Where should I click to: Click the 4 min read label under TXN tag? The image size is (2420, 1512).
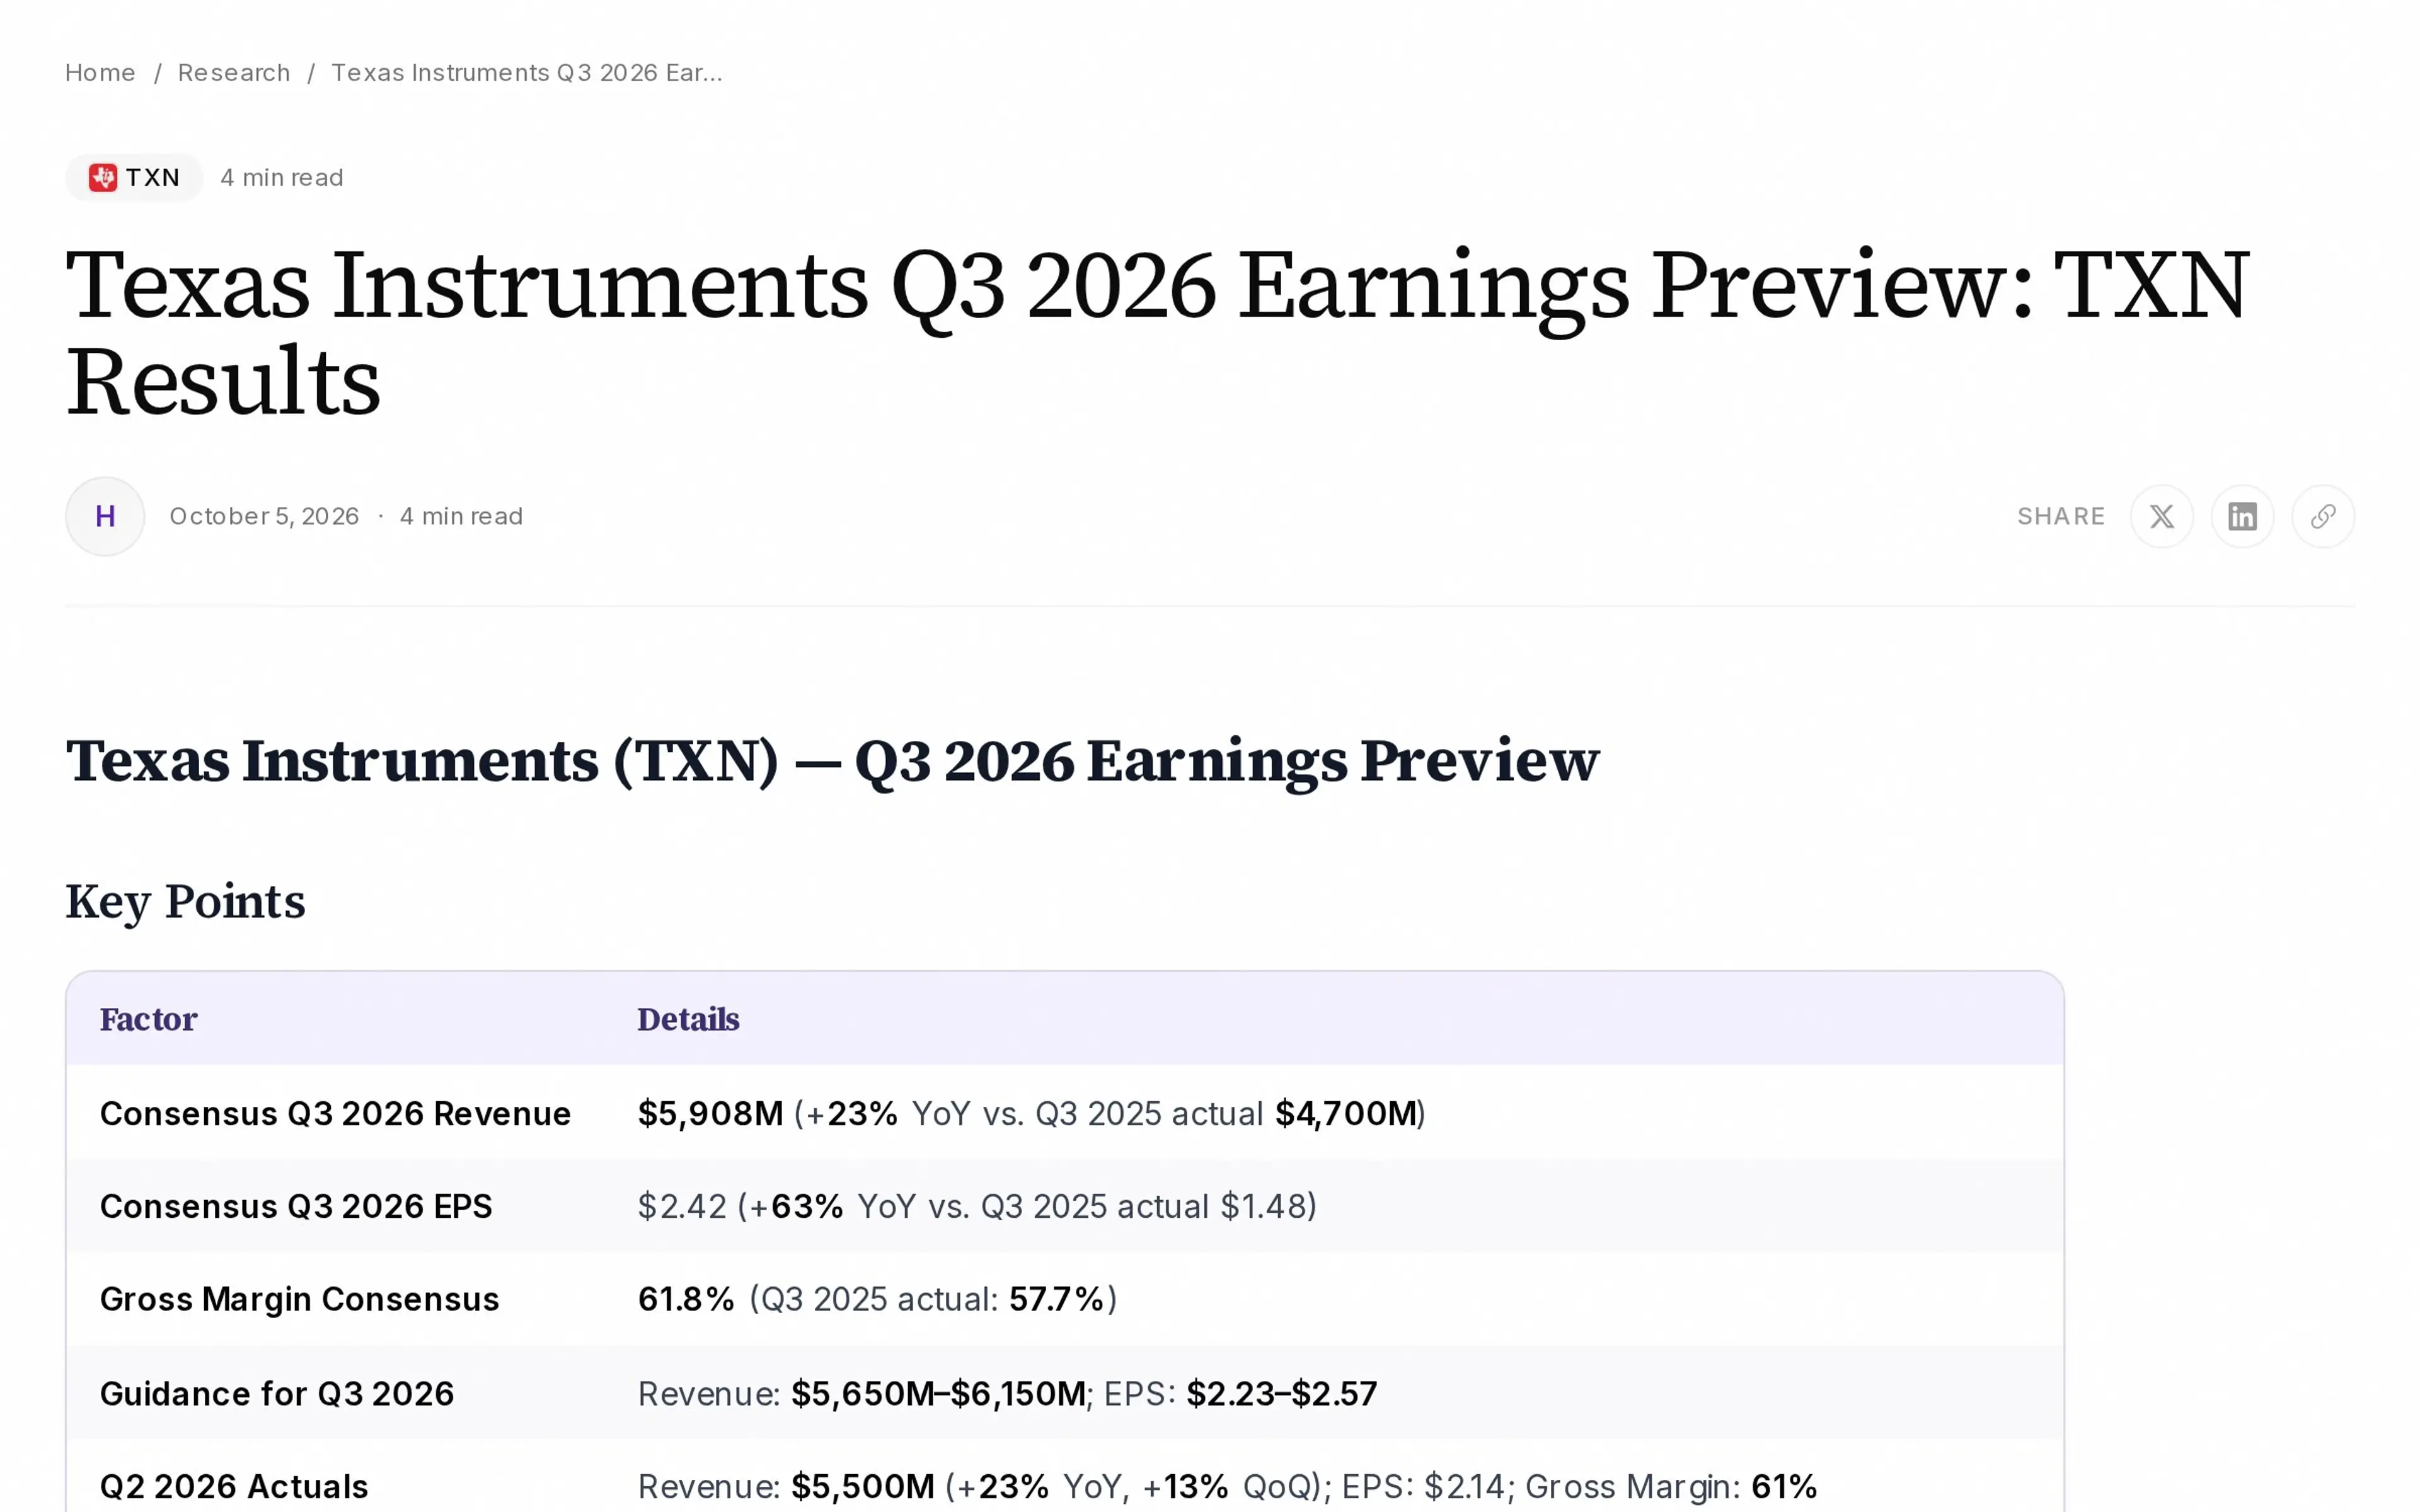click(x=282, y=177)
